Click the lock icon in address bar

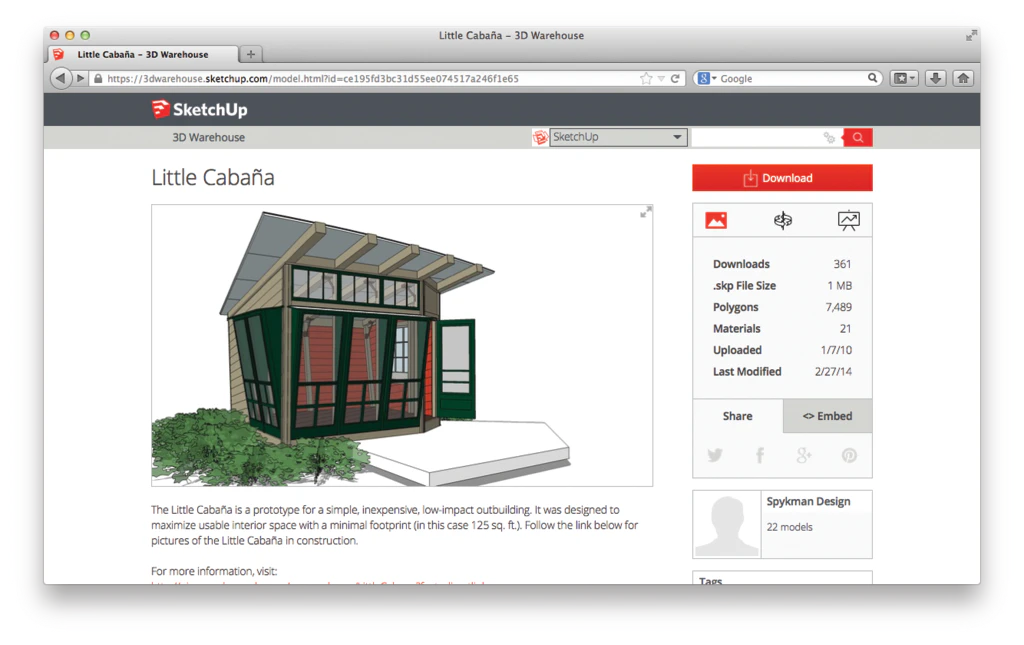(x=98, y=78)
